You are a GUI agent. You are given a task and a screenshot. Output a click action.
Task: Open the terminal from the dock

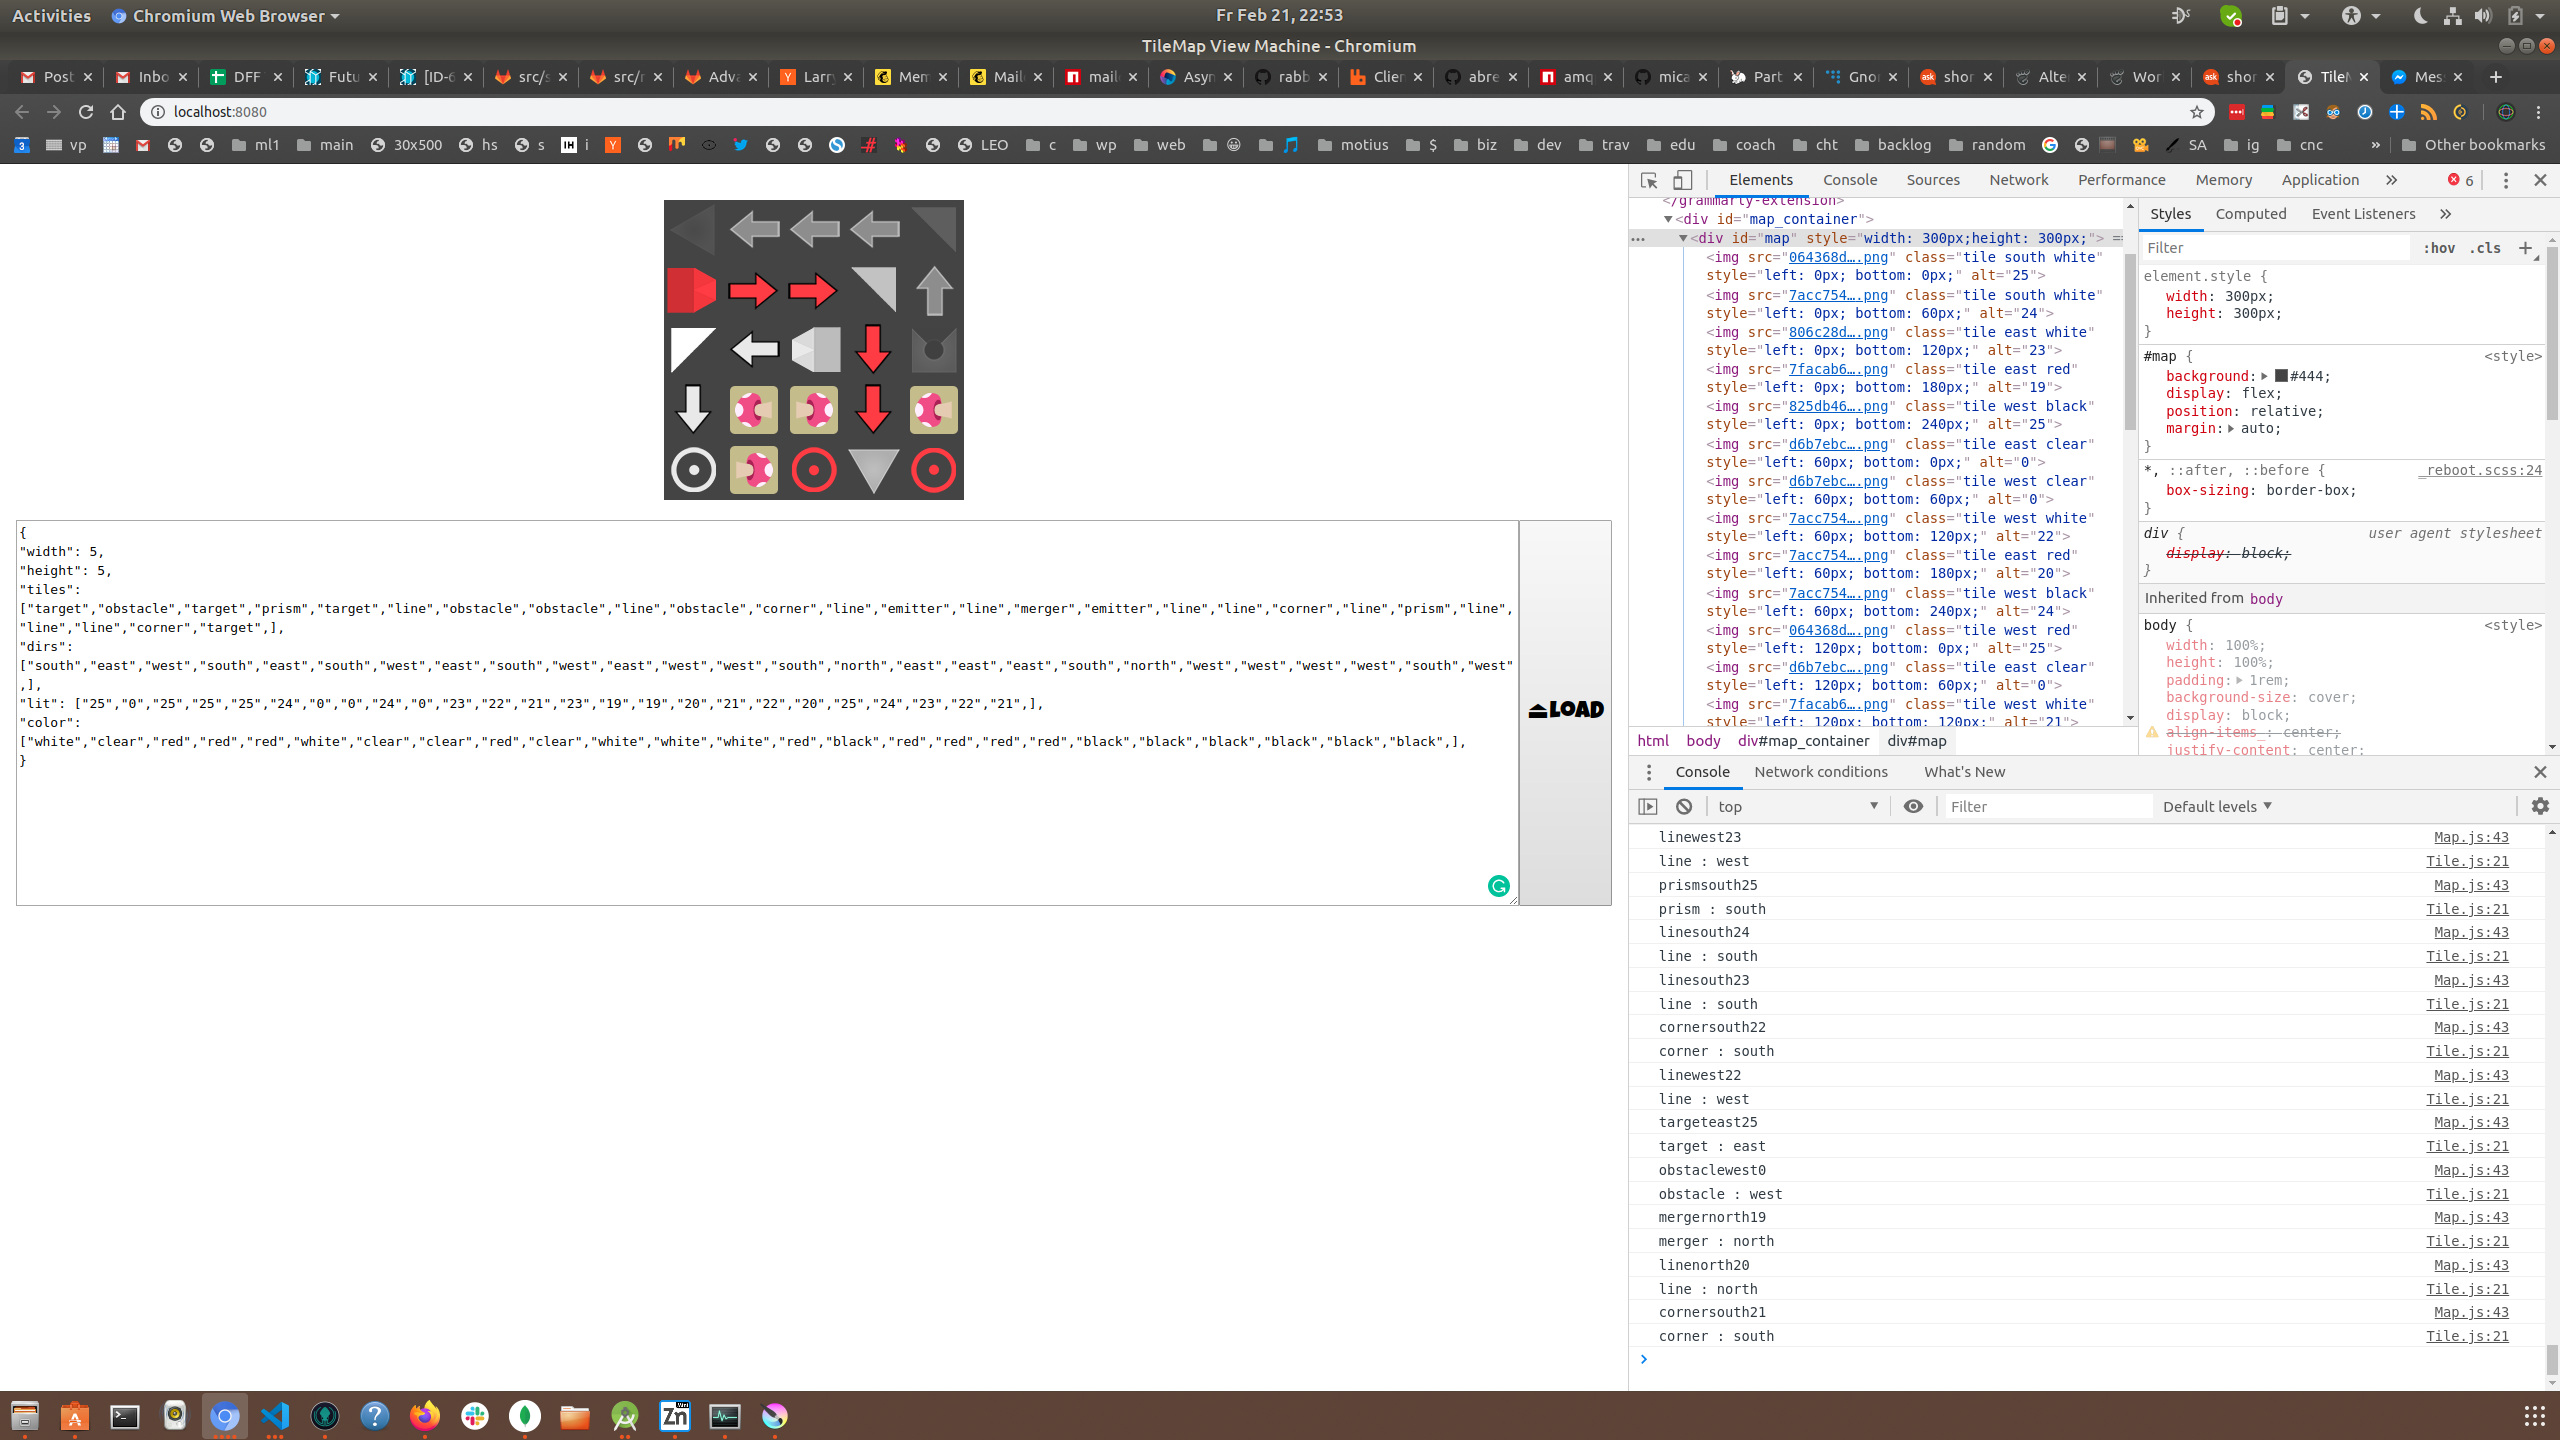point(125,1416)
